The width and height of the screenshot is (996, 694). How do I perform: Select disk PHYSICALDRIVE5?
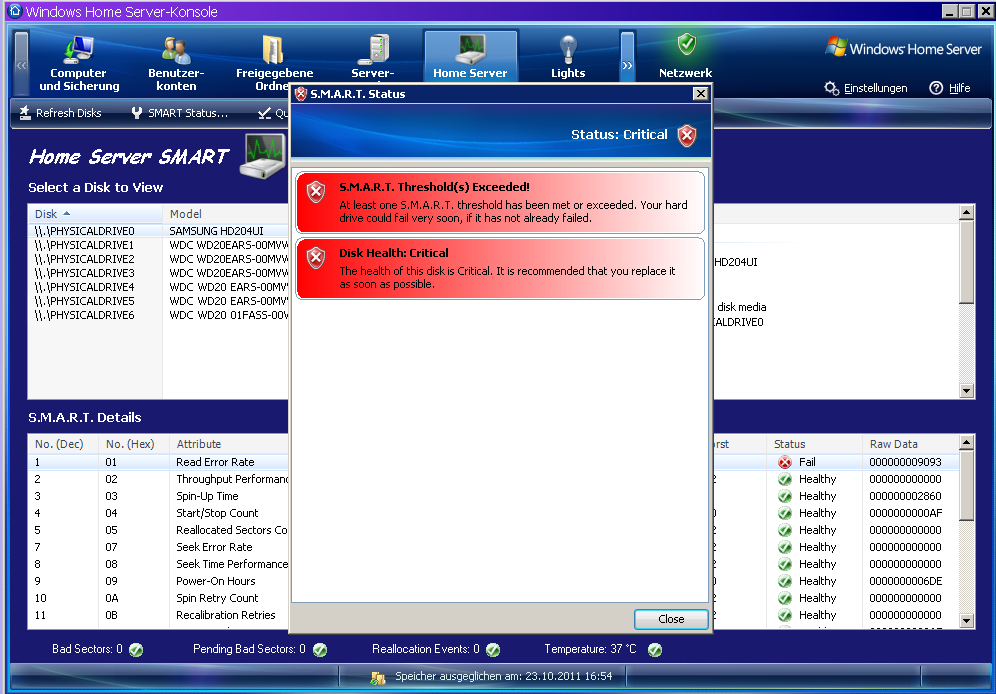coord(84,301)
